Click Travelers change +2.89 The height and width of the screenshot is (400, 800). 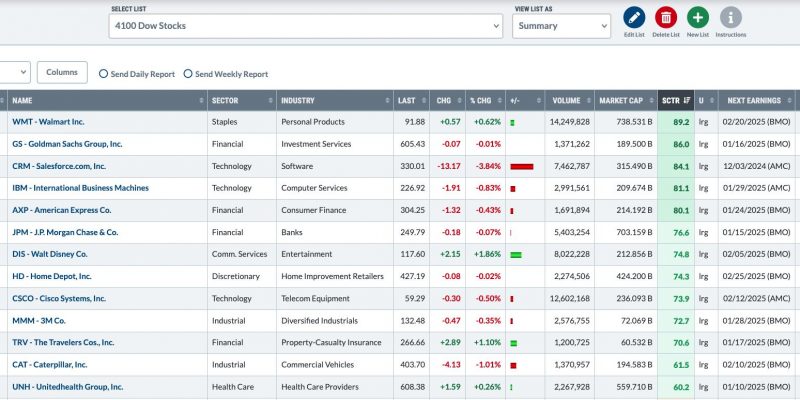[x=451, y=342]
